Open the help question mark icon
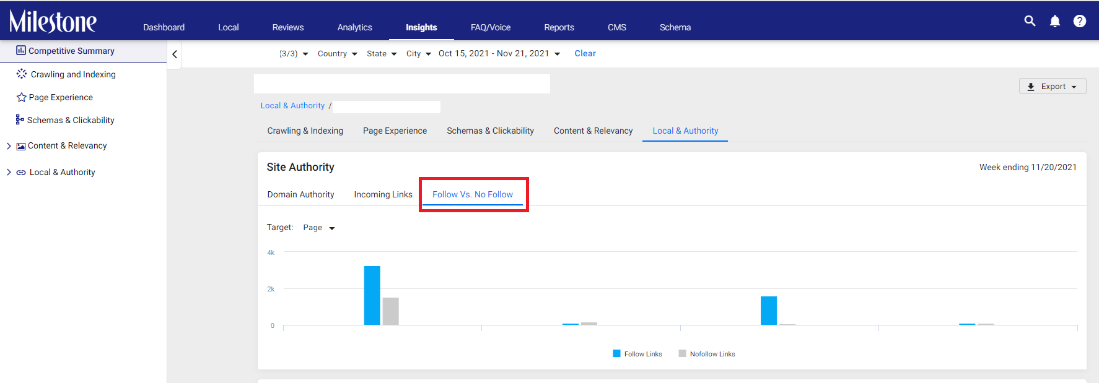 point(1079,21)
